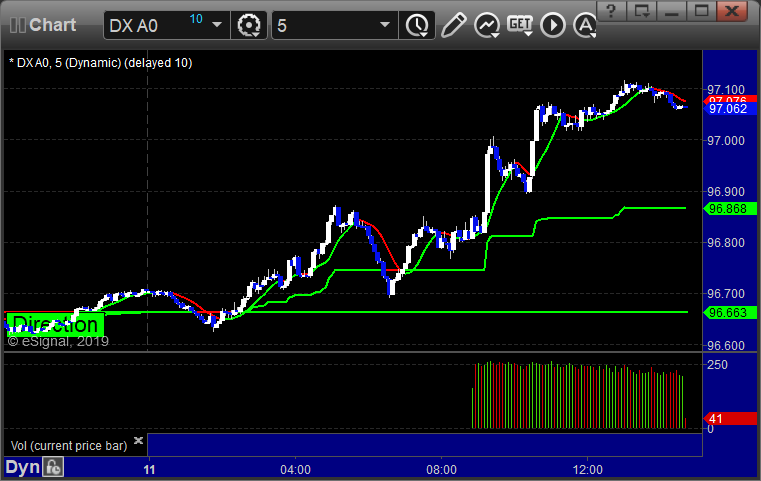Open the studies line-chart icon

click(487, 25)
